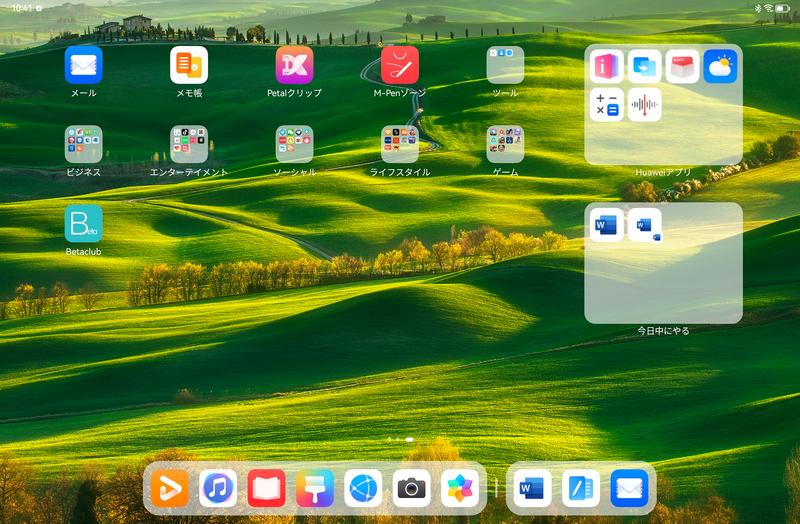Screen dimensions: 800x524
Task: Open the ソーシャル folder
Action: point(294,144)
